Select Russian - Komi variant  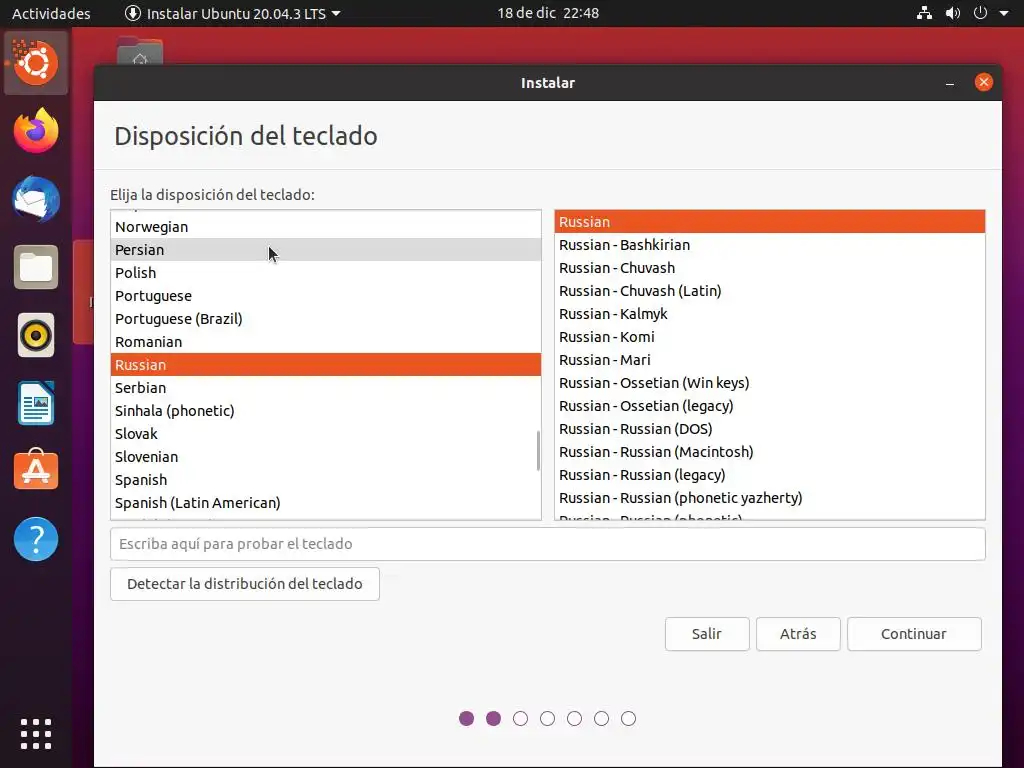pyautogui.click(x=770, y=337)
